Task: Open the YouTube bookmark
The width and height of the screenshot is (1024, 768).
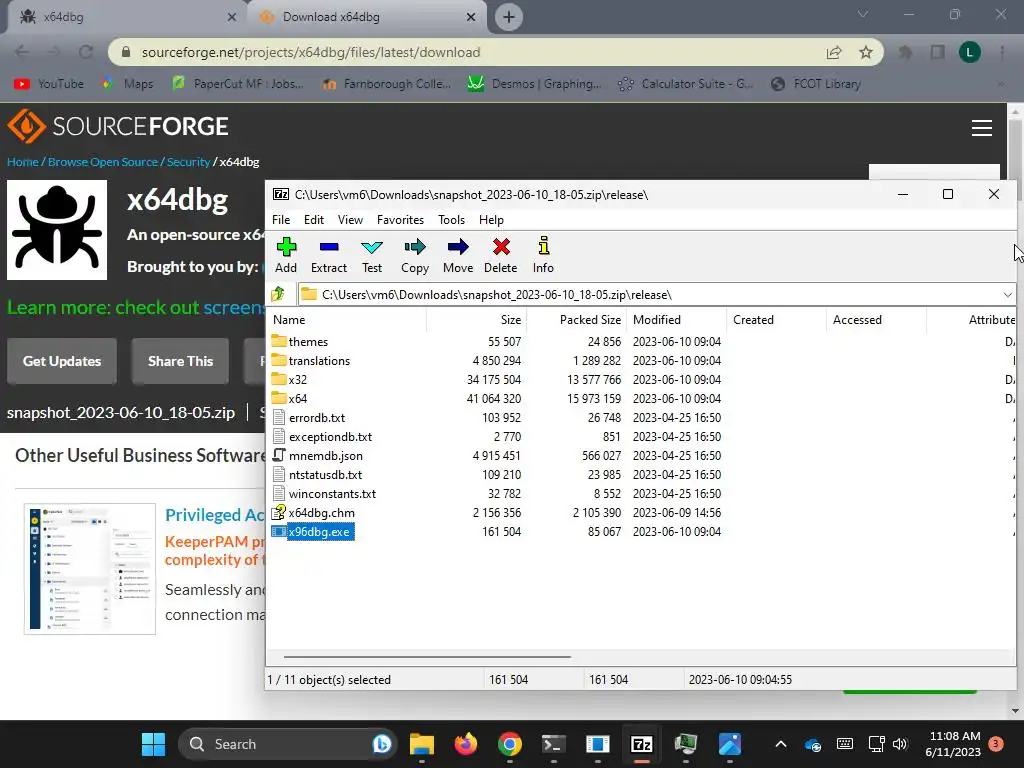Action: 49,84
